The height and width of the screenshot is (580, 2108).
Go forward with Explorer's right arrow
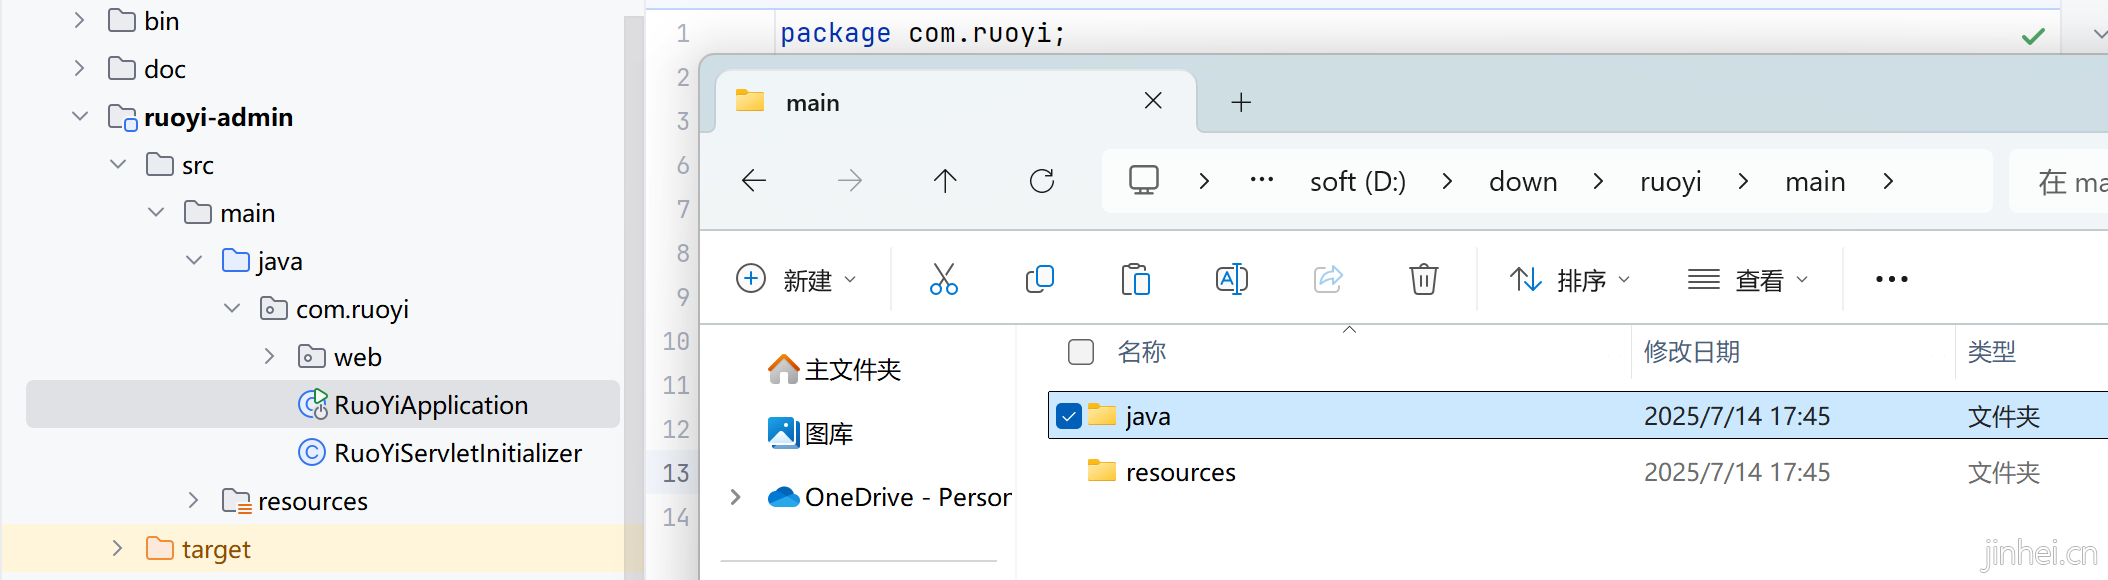850,181
